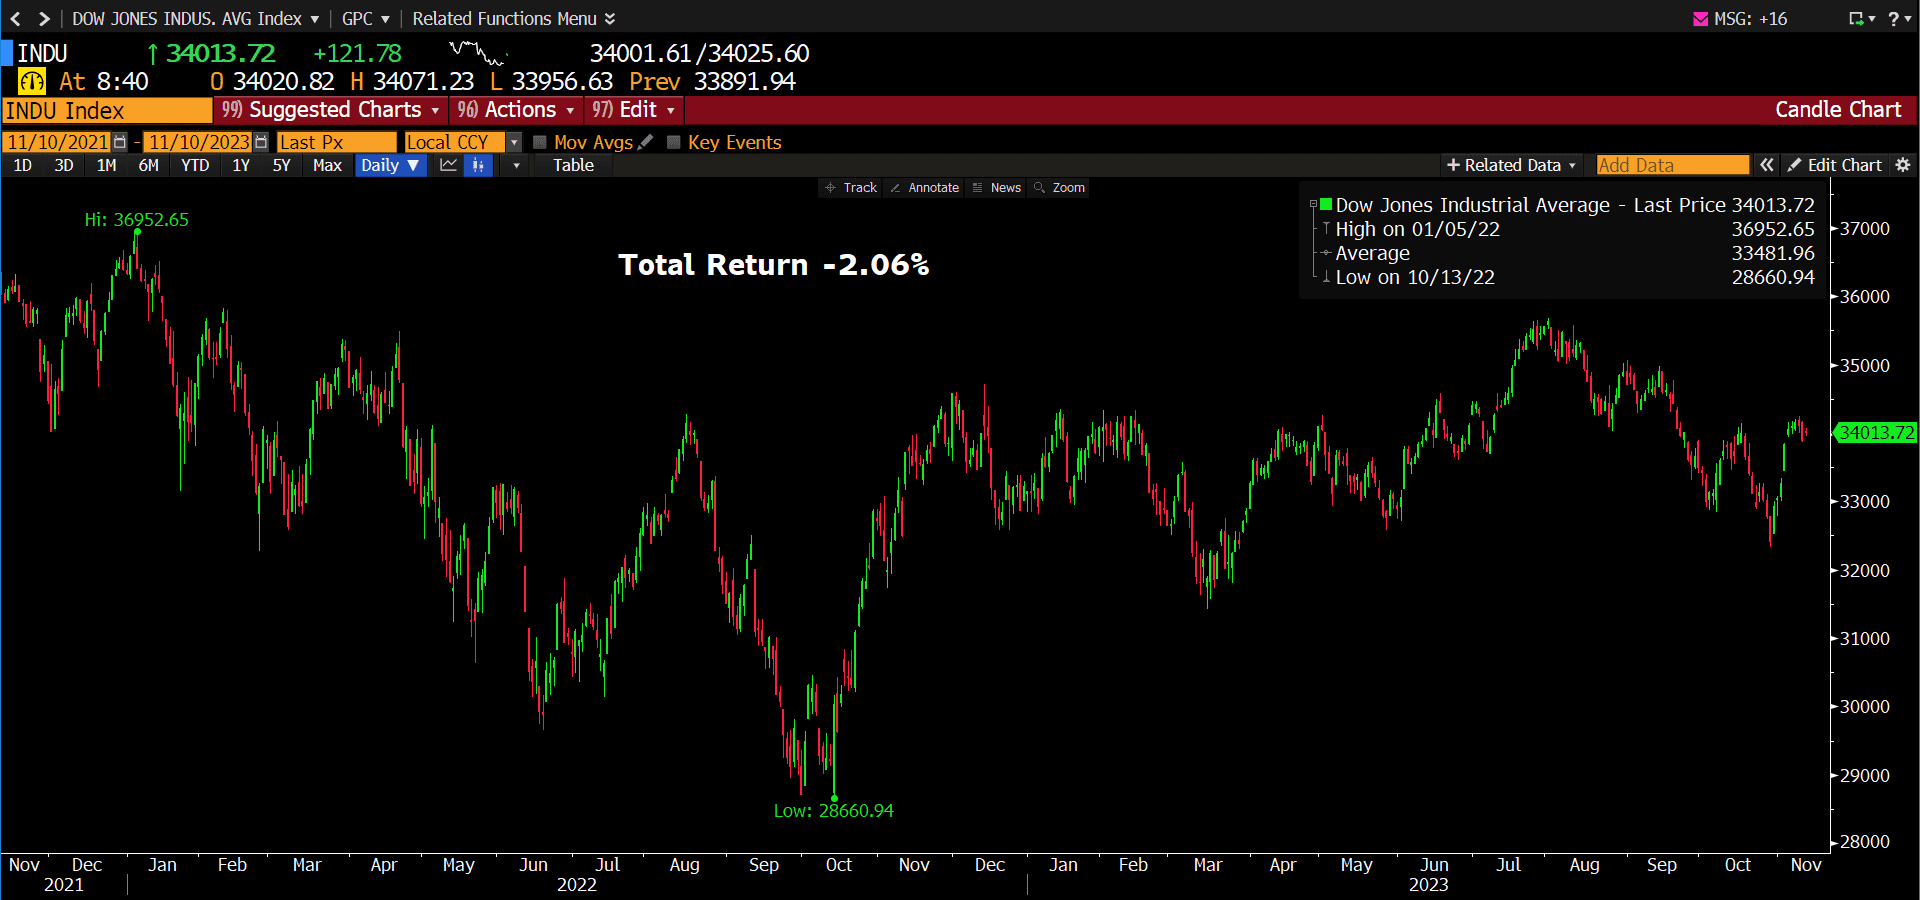Edit moving averages with the pencil icon
This screenshot has height=900, width=1920.
click(x=645, y=142)
